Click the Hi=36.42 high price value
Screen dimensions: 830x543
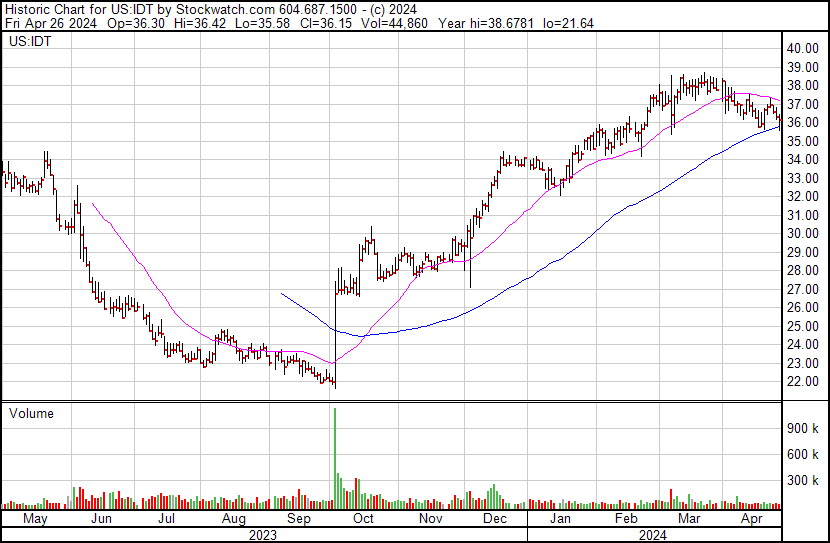[199, 23]
